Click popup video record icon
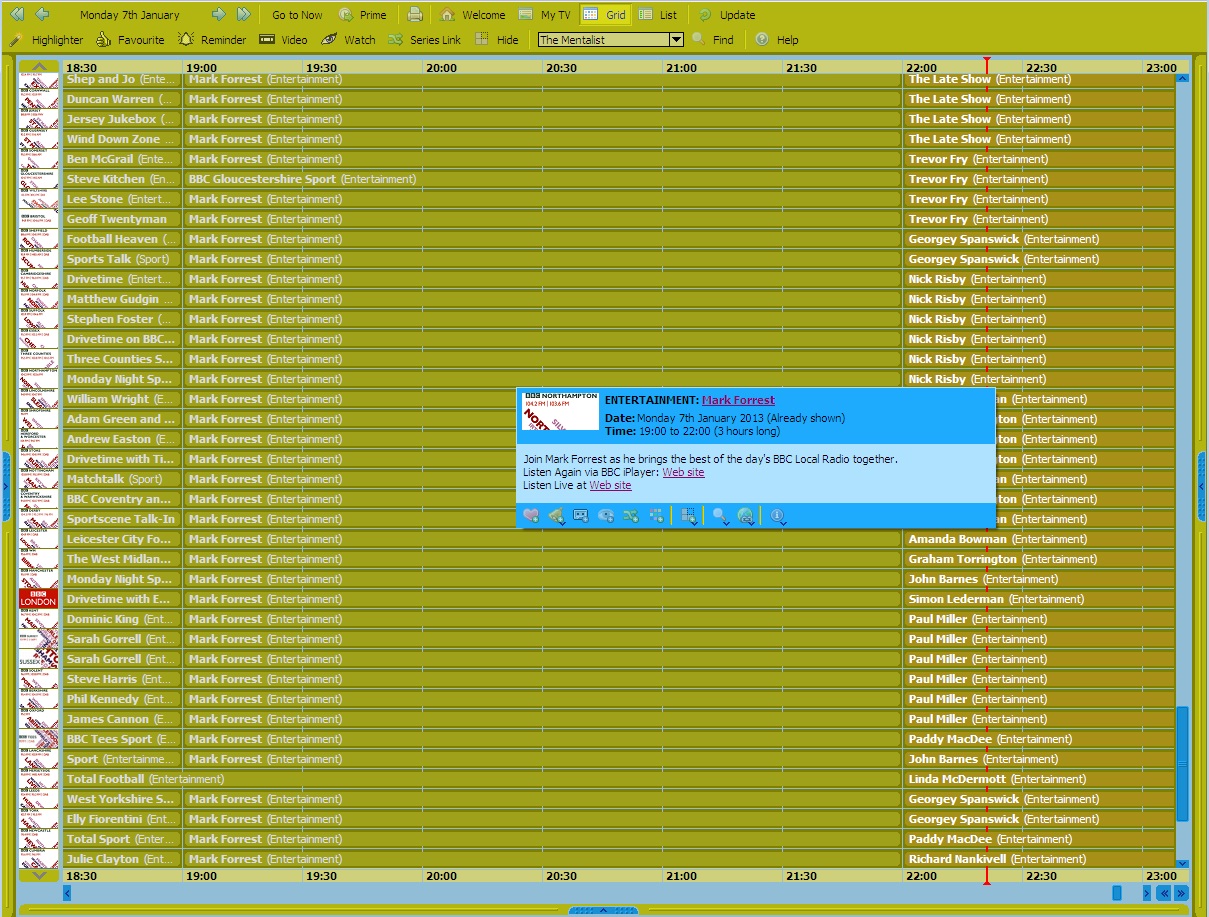This screenshot has height=917, width=1209. [x=581, y=516]
